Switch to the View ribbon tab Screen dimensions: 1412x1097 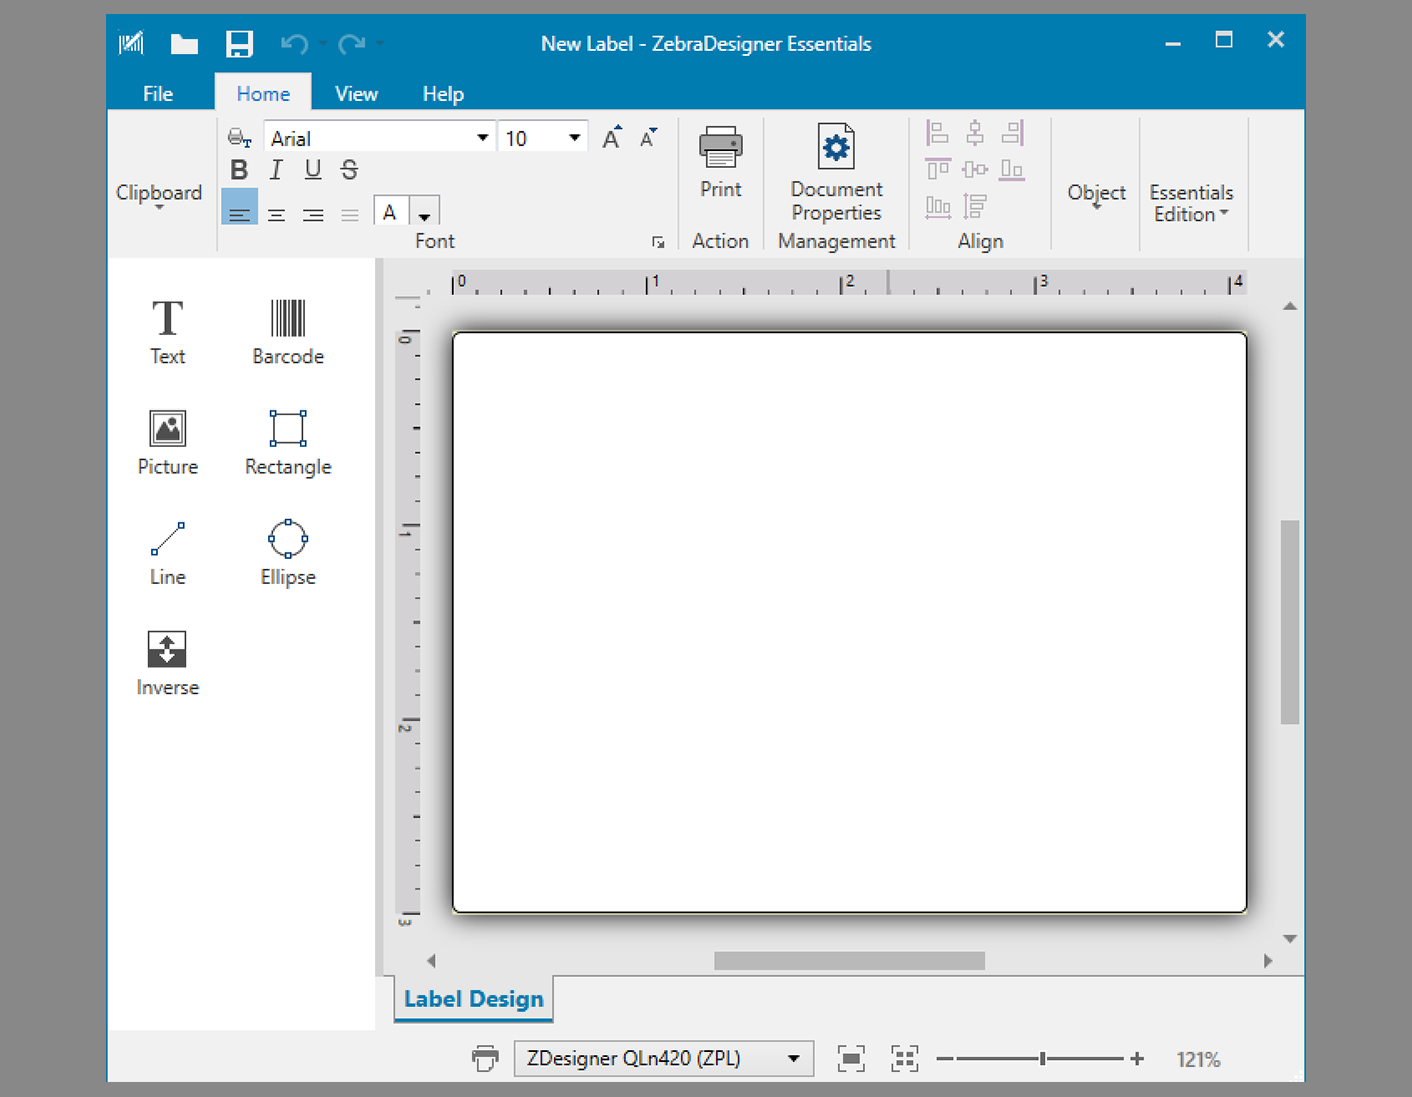pyautogui.click(x=356, y=94)
